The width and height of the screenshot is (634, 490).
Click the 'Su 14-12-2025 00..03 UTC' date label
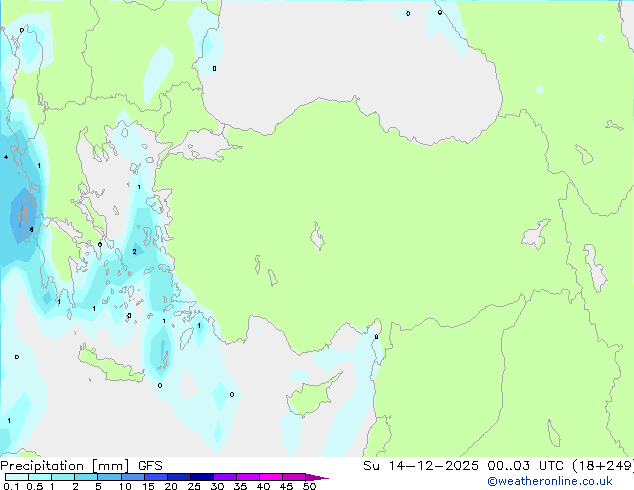(x=464, y=466)
